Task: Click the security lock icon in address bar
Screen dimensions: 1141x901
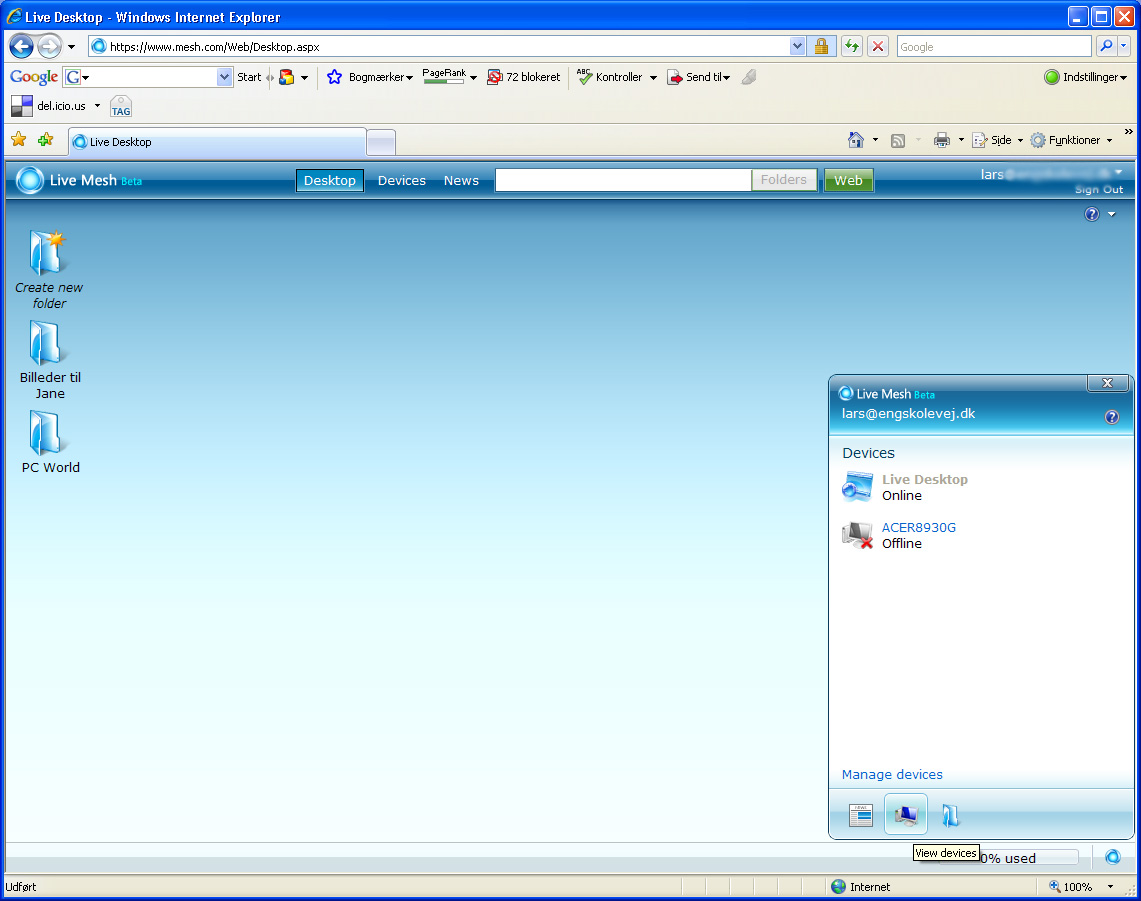Action: pos(822,47)
